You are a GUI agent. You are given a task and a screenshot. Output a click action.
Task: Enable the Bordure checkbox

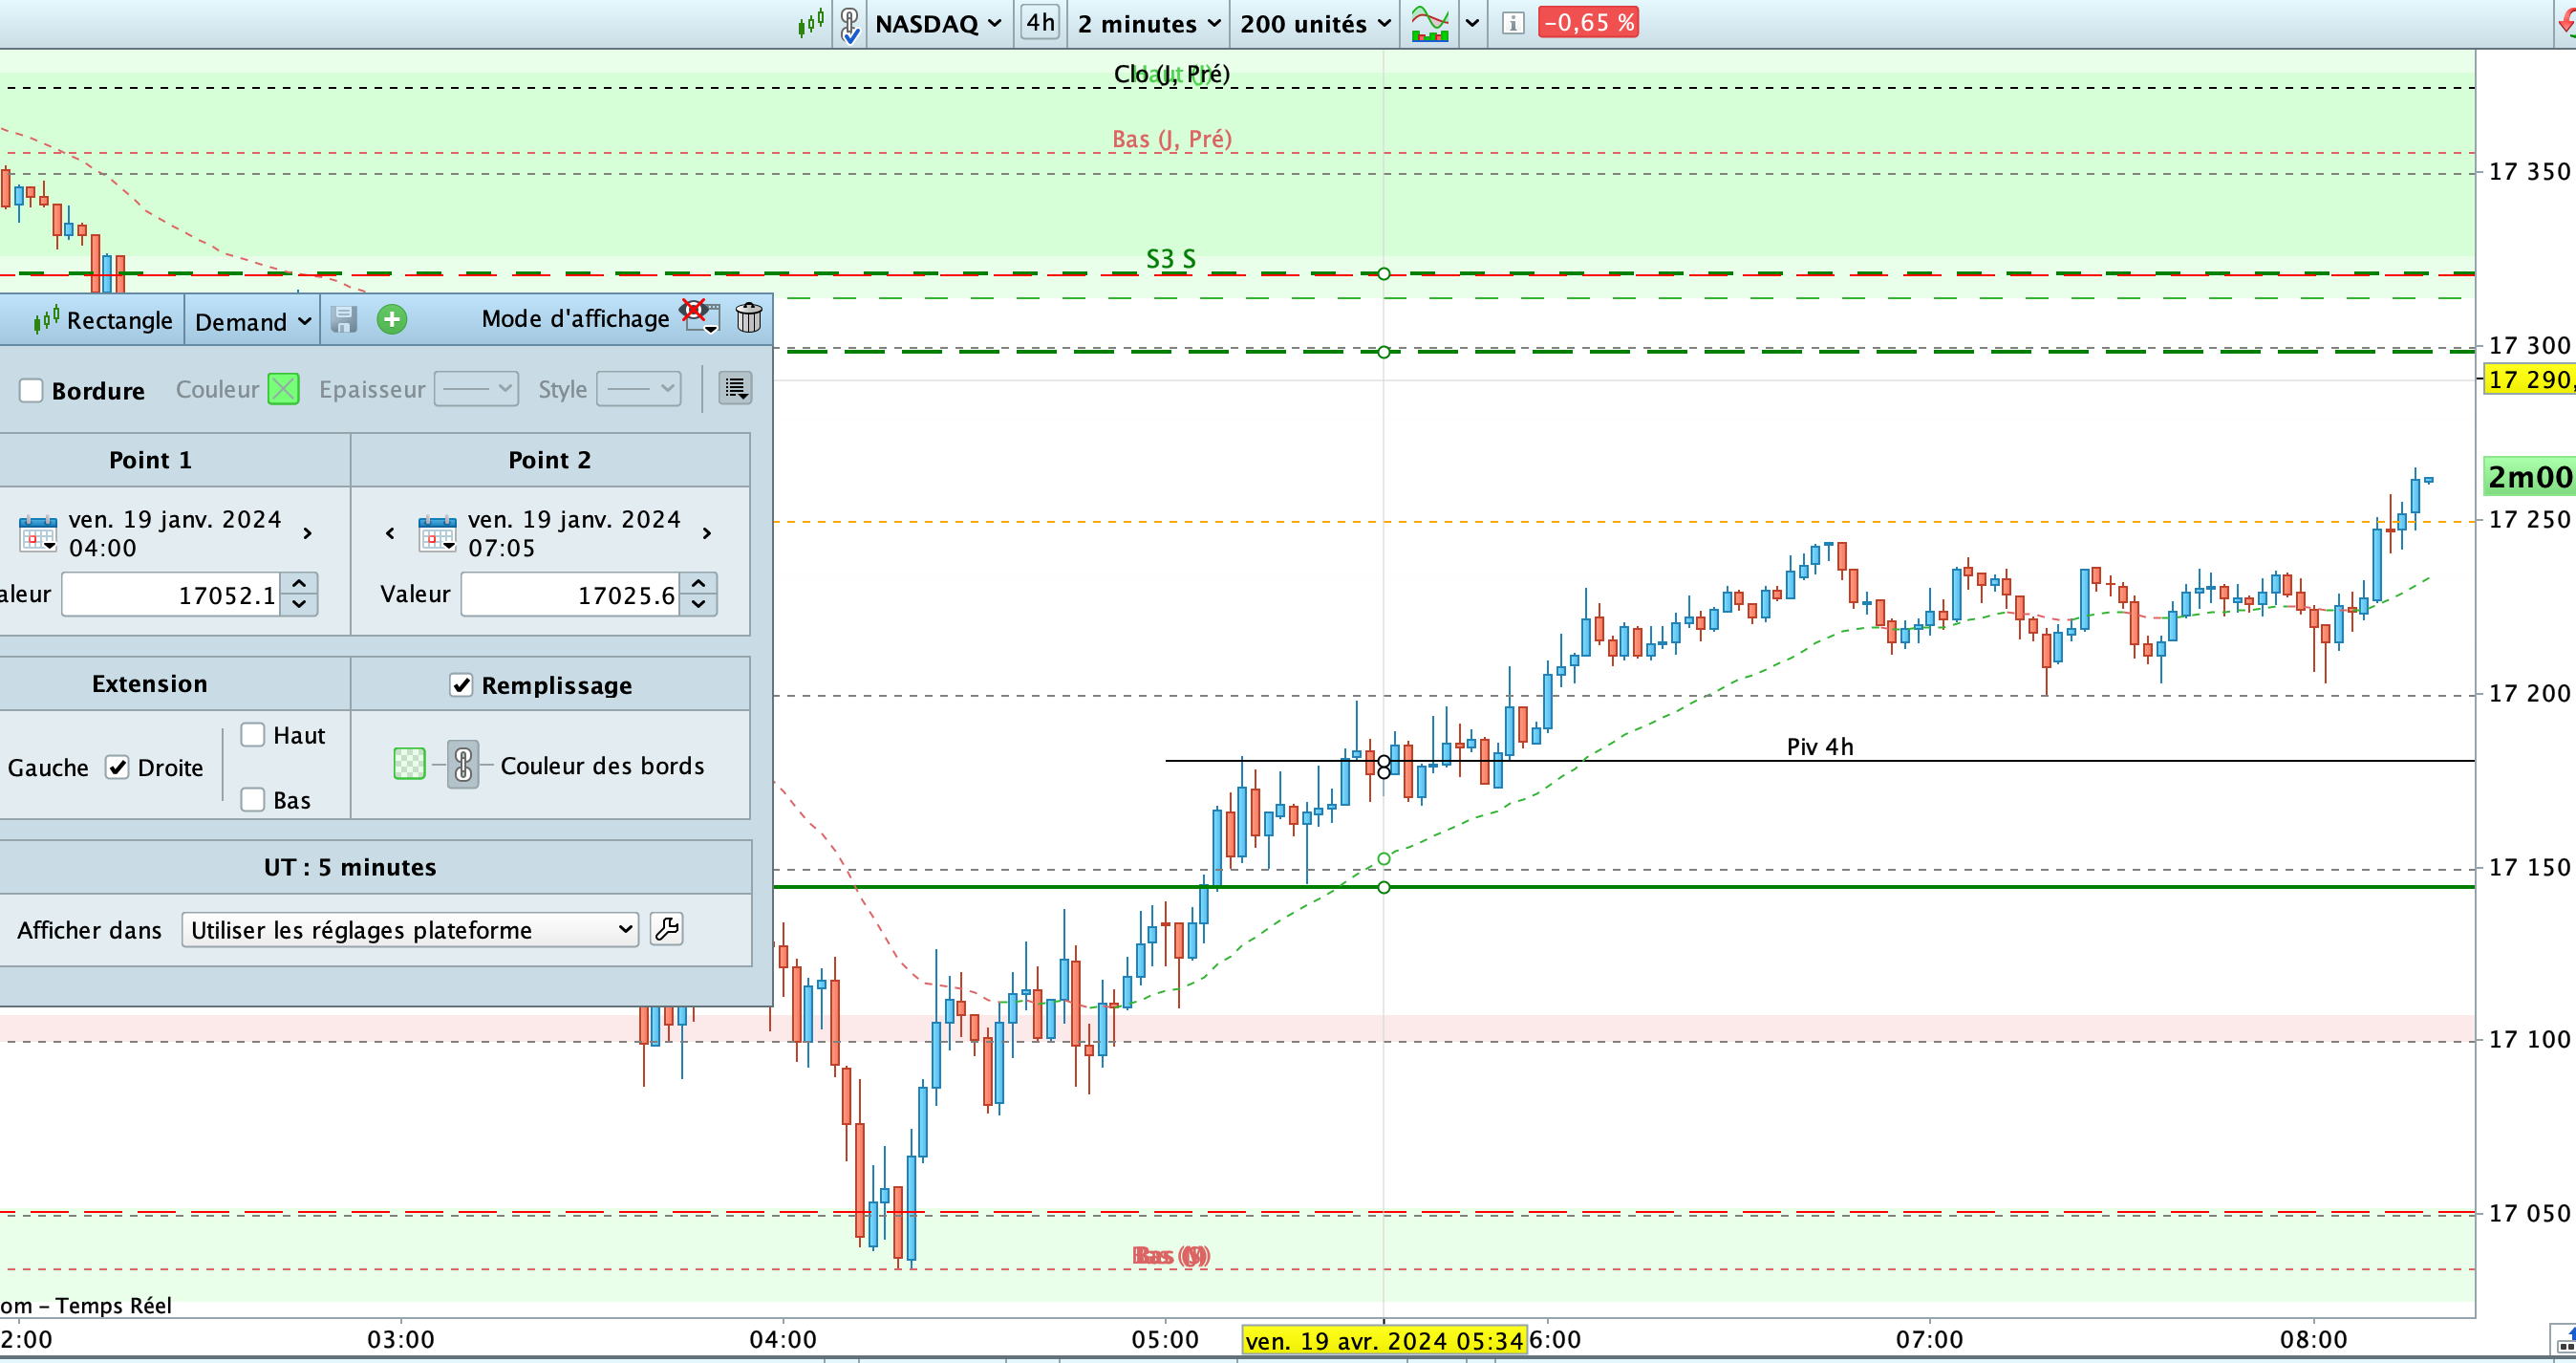coord(32,390)
